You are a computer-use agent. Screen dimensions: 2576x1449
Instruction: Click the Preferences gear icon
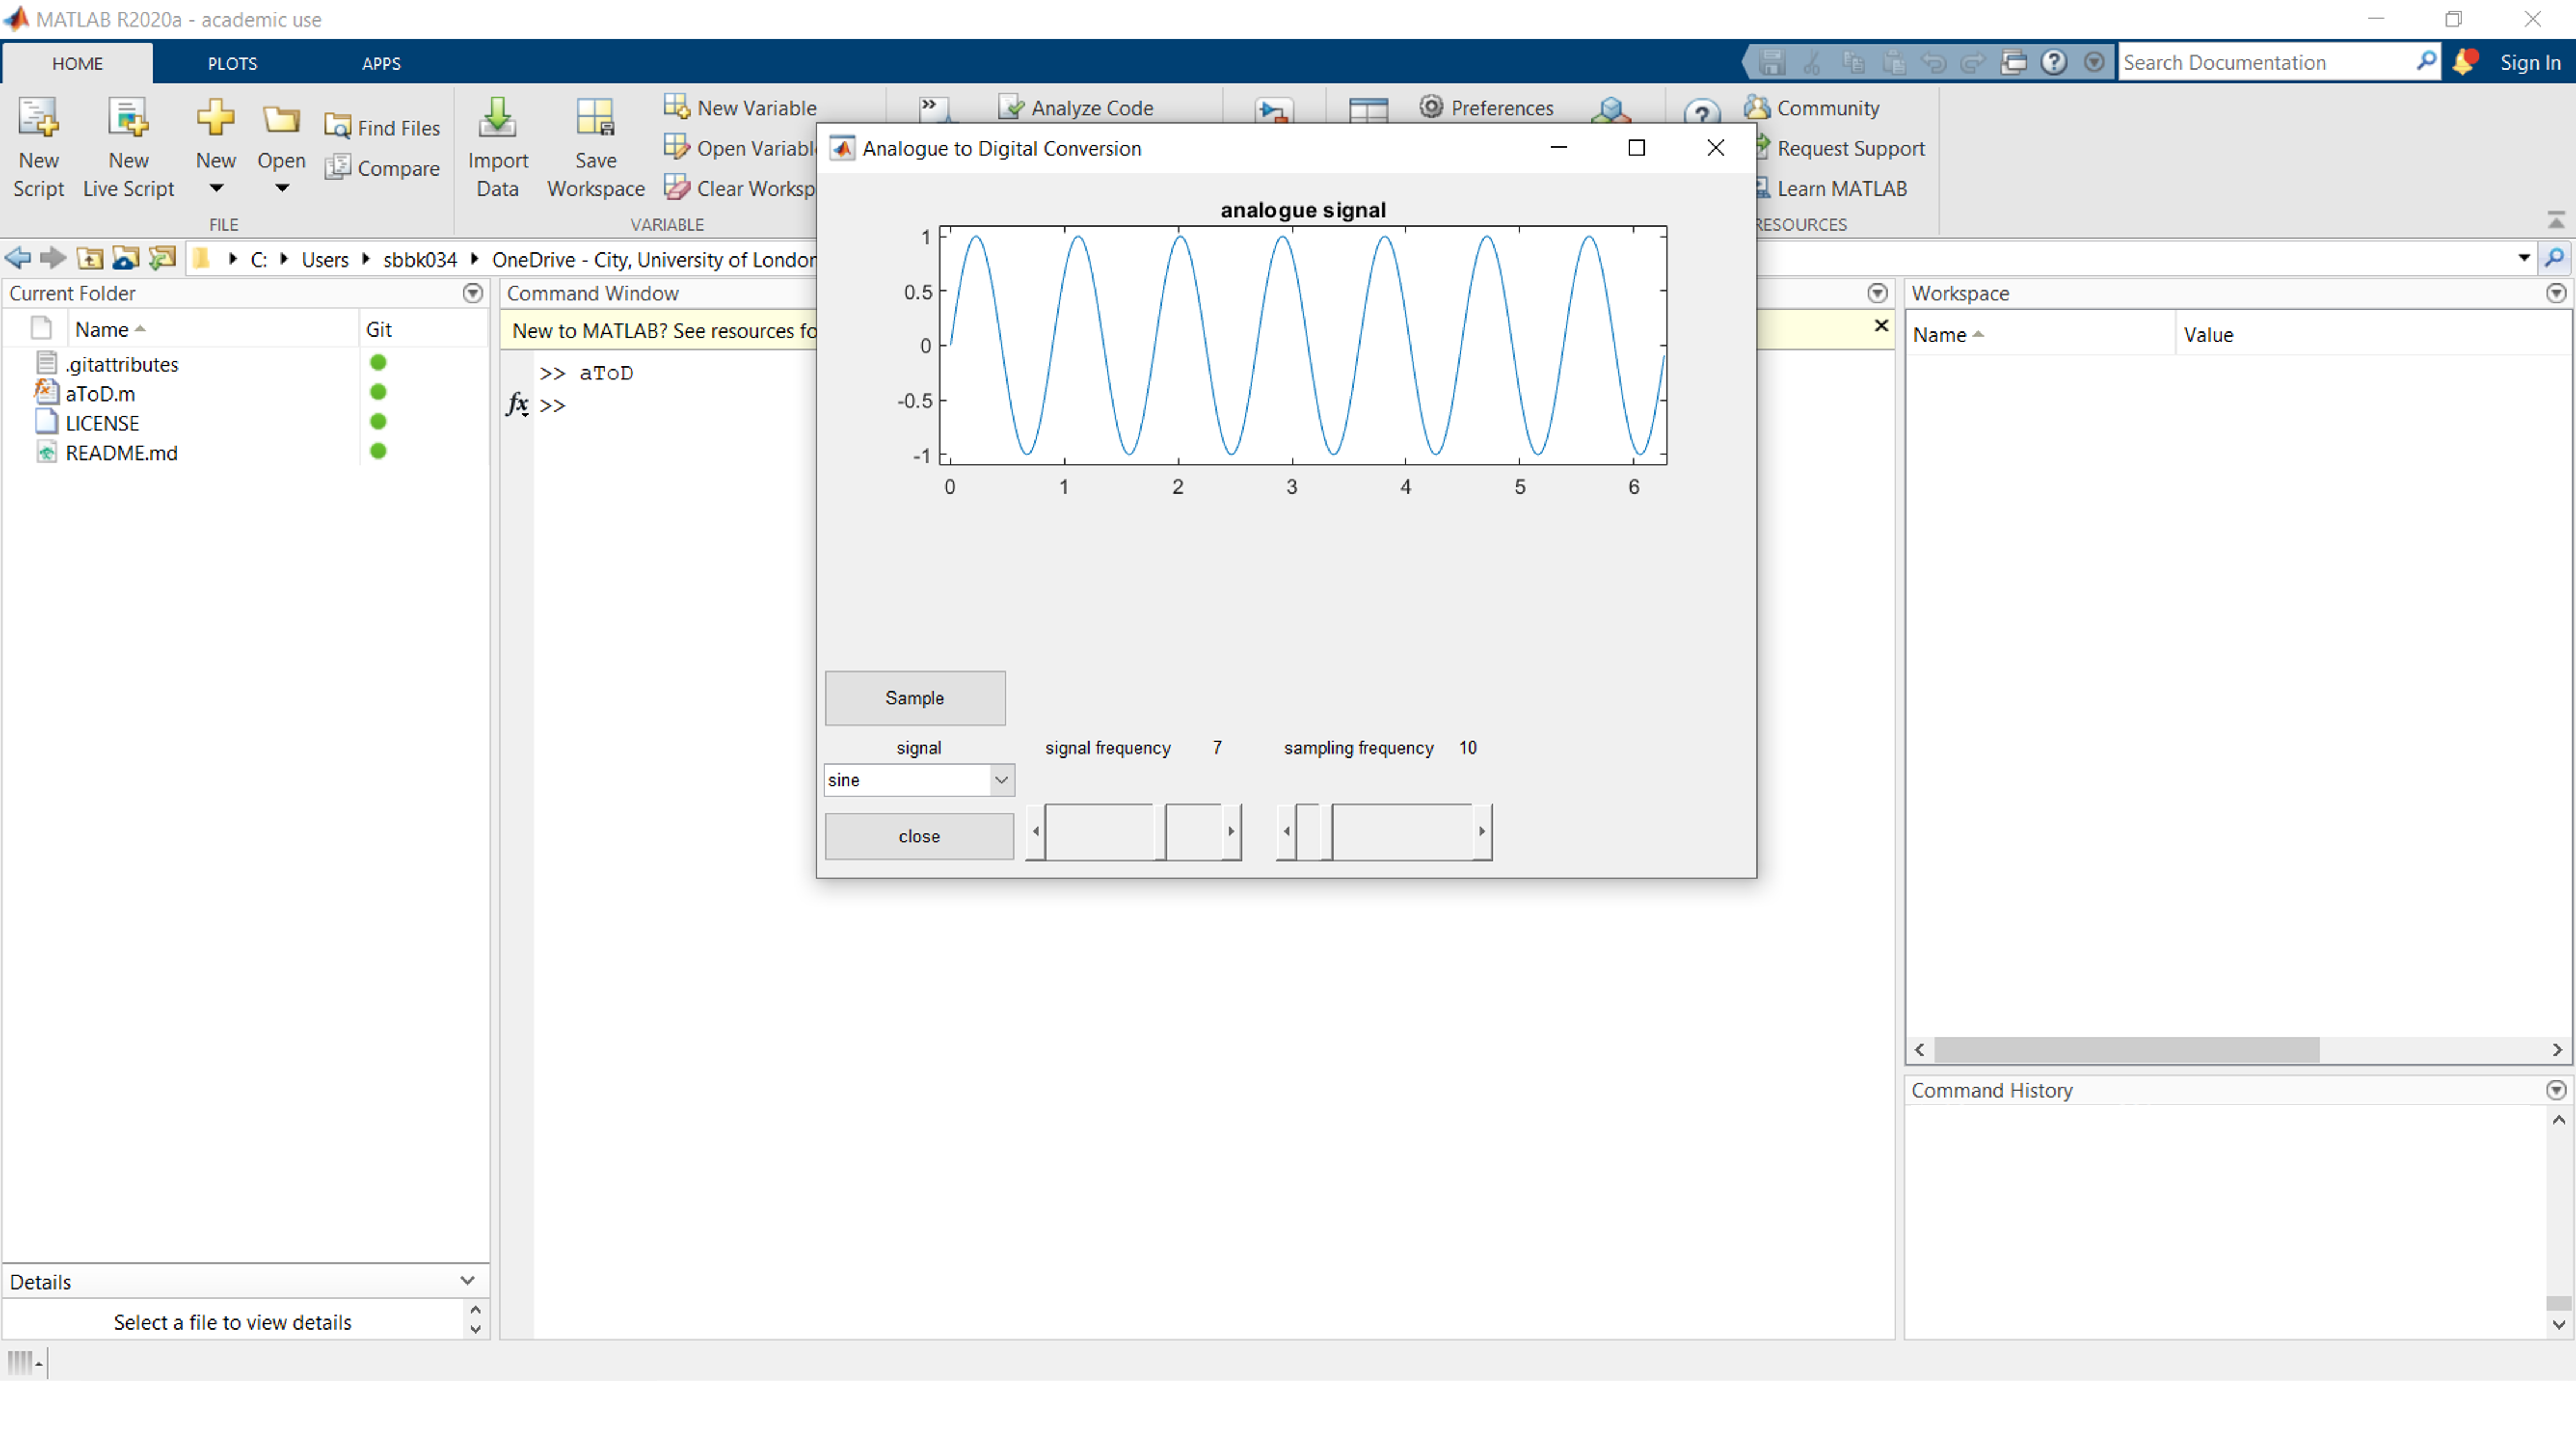click(x=1431, y=107)
